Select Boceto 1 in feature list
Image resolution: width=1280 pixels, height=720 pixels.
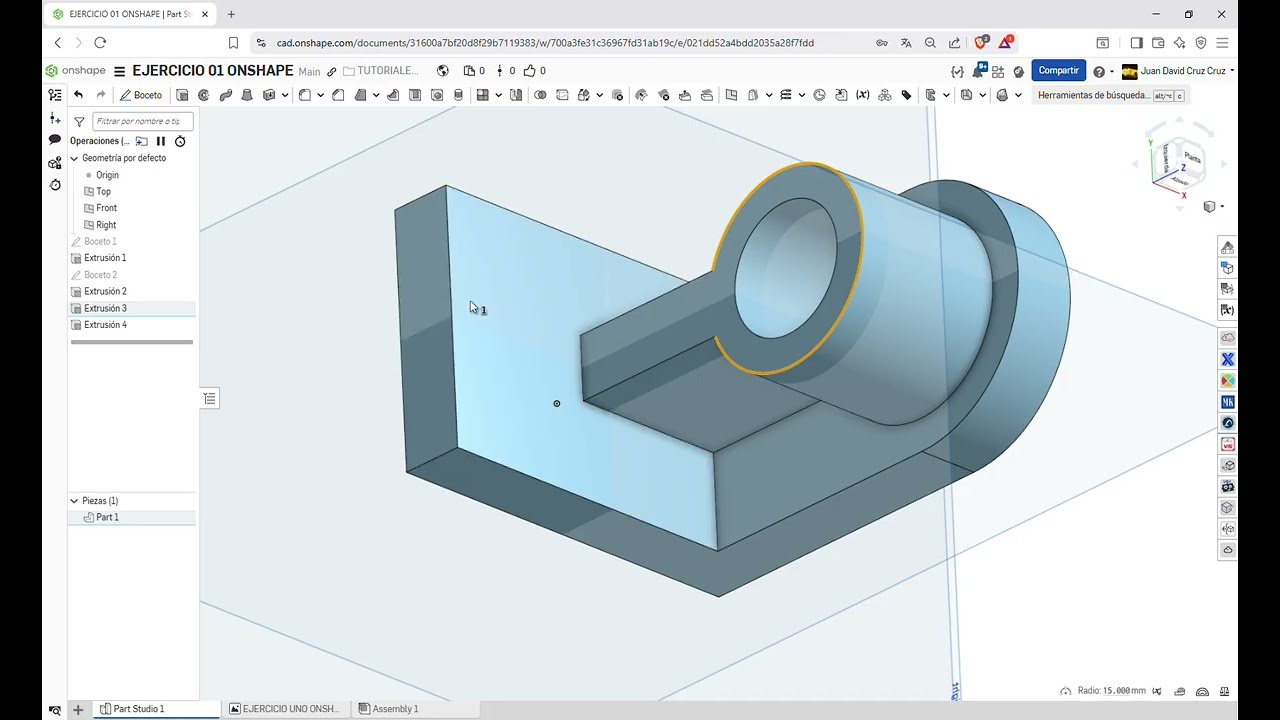(x=100, y=241)
